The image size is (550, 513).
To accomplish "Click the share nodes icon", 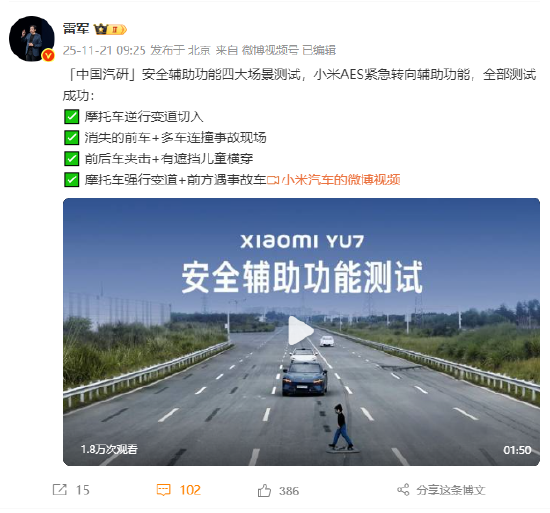I will [x=403, y=490].
